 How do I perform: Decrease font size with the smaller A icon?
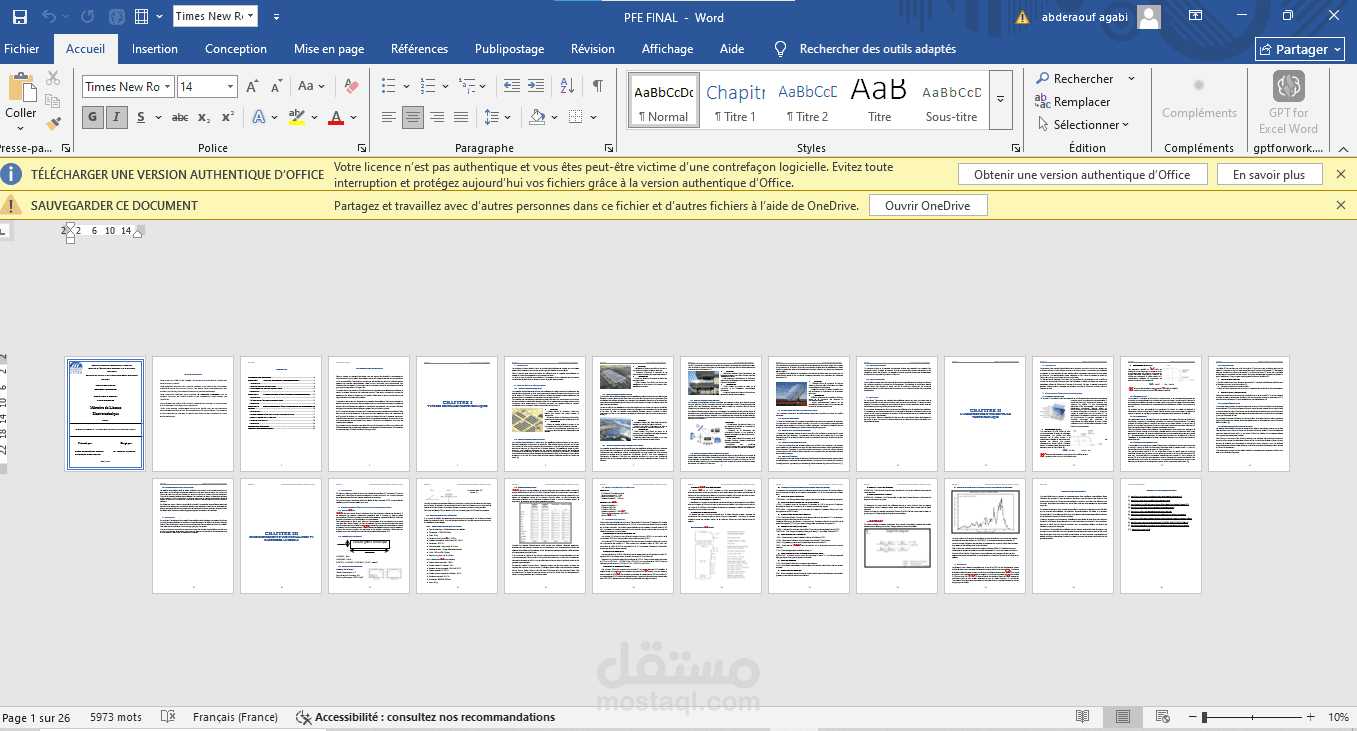tap(275, 87)
